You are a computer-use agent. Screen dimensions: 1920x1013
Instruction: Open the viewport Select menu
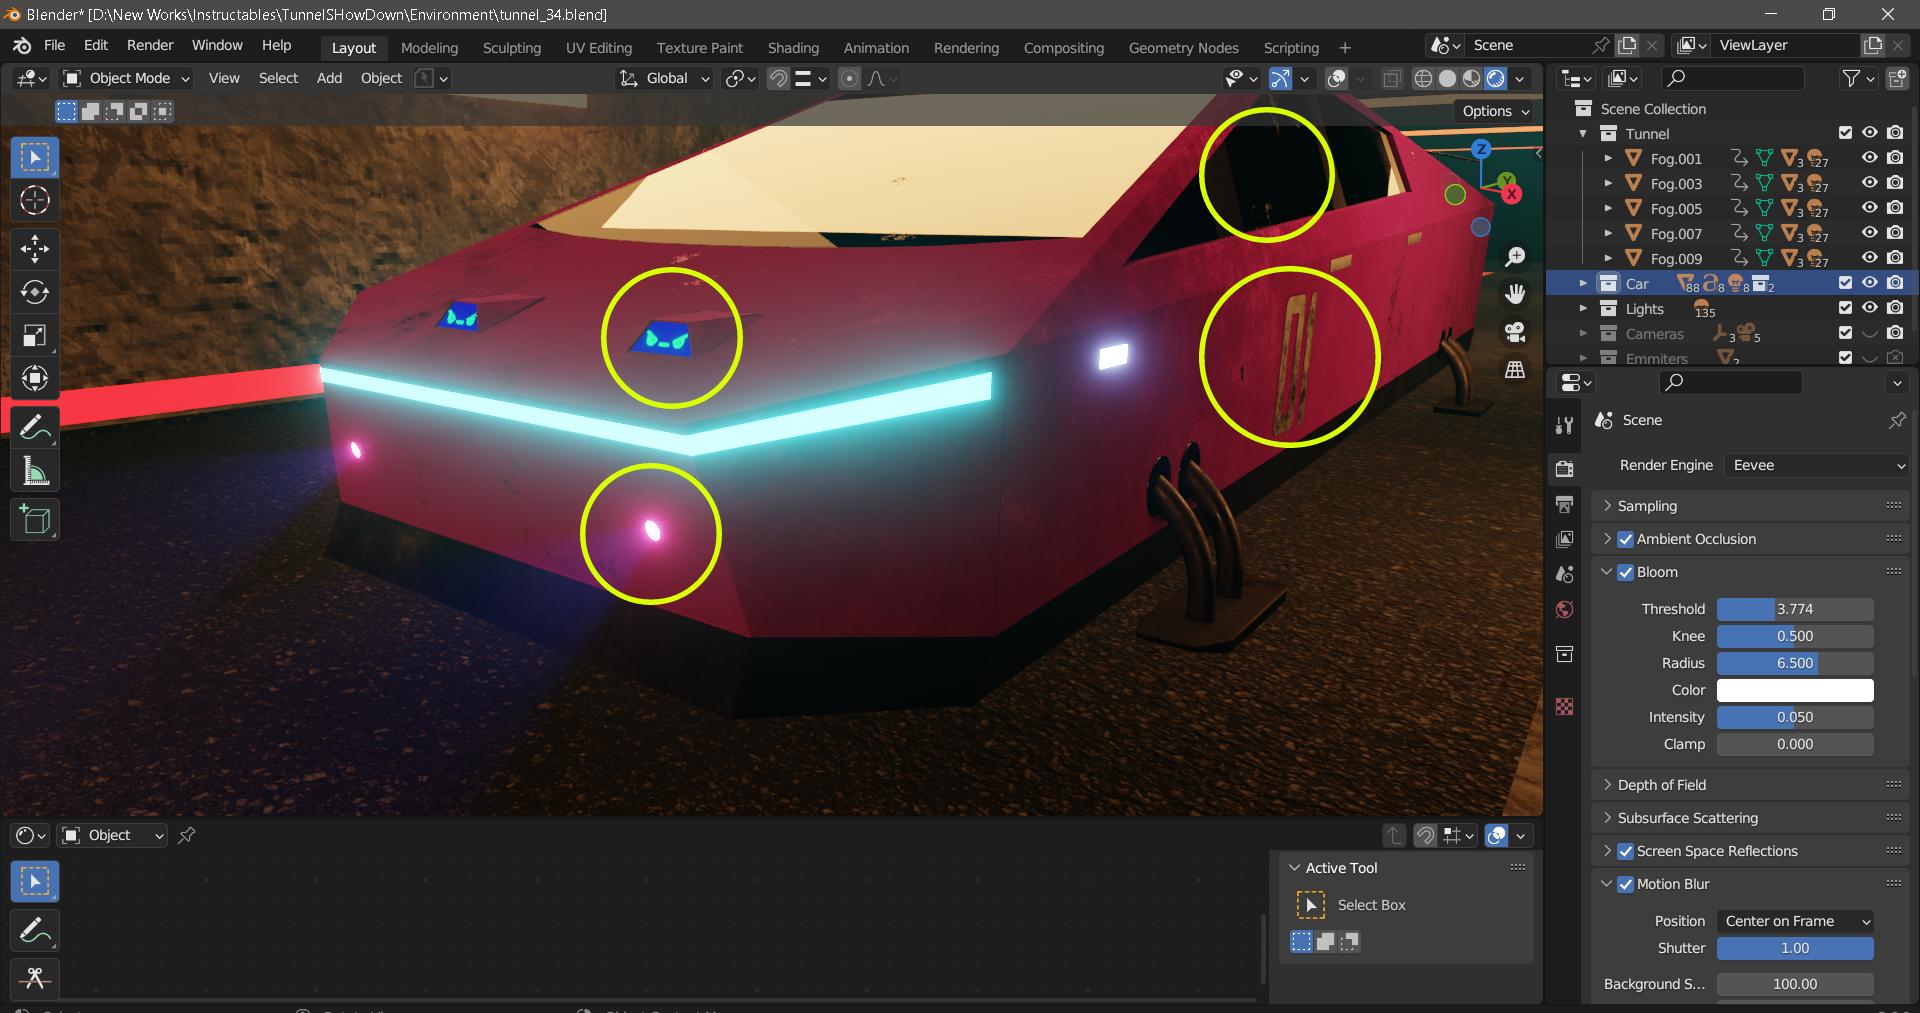click(278, 78)
